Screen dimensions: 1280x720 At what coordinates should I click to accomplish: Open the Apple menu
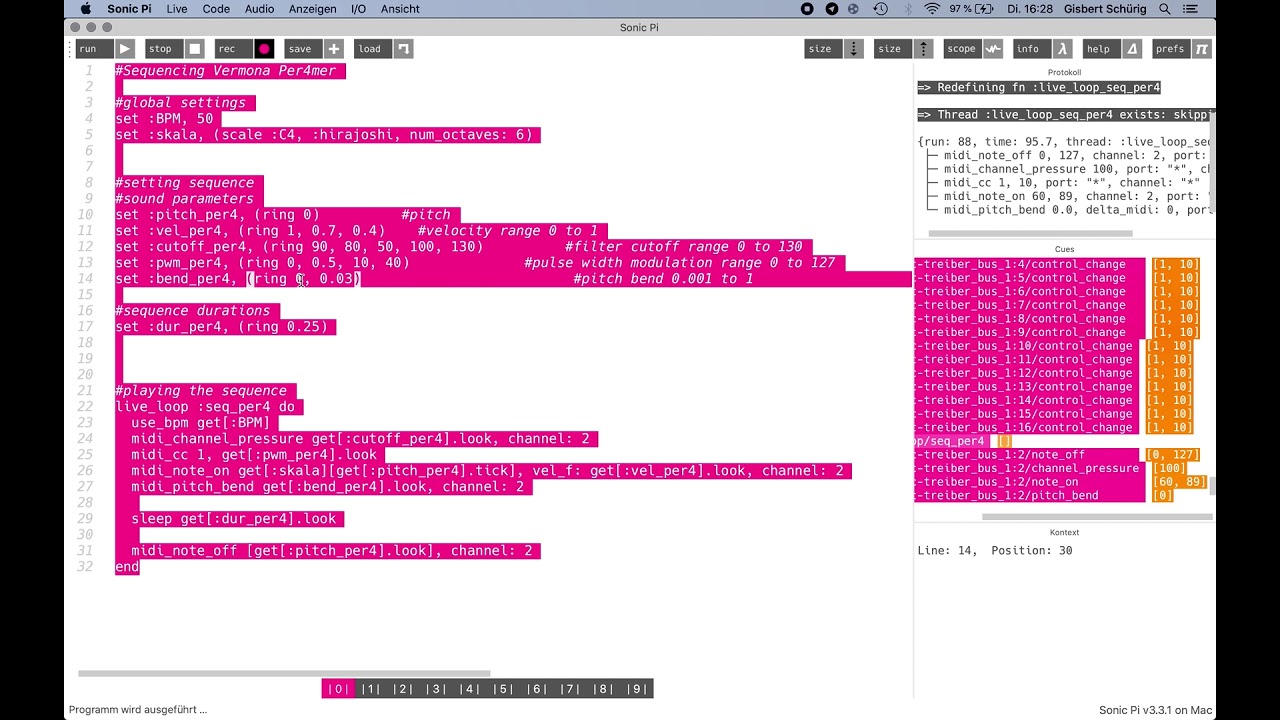click(x=84, y=9)
